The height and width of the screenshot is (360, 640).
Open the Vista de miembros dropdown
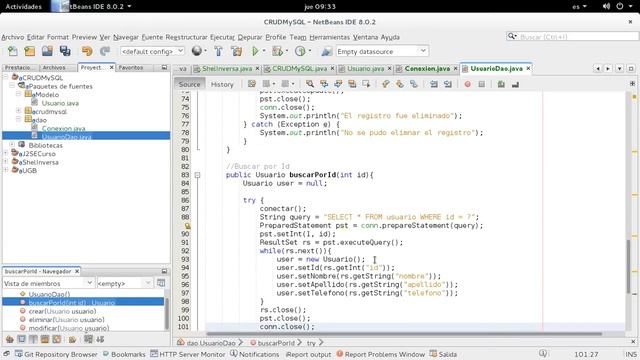pos(49,283)
